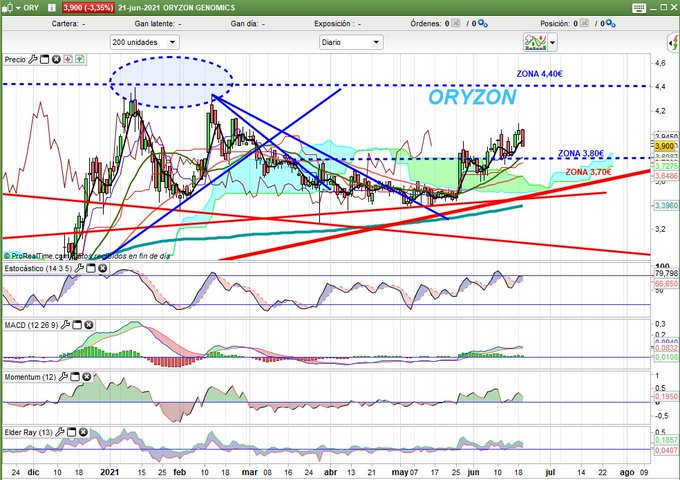Click the ZONA 4,40€ annotation text
Viewport: 680px width, 480px height.
point(539,74)
